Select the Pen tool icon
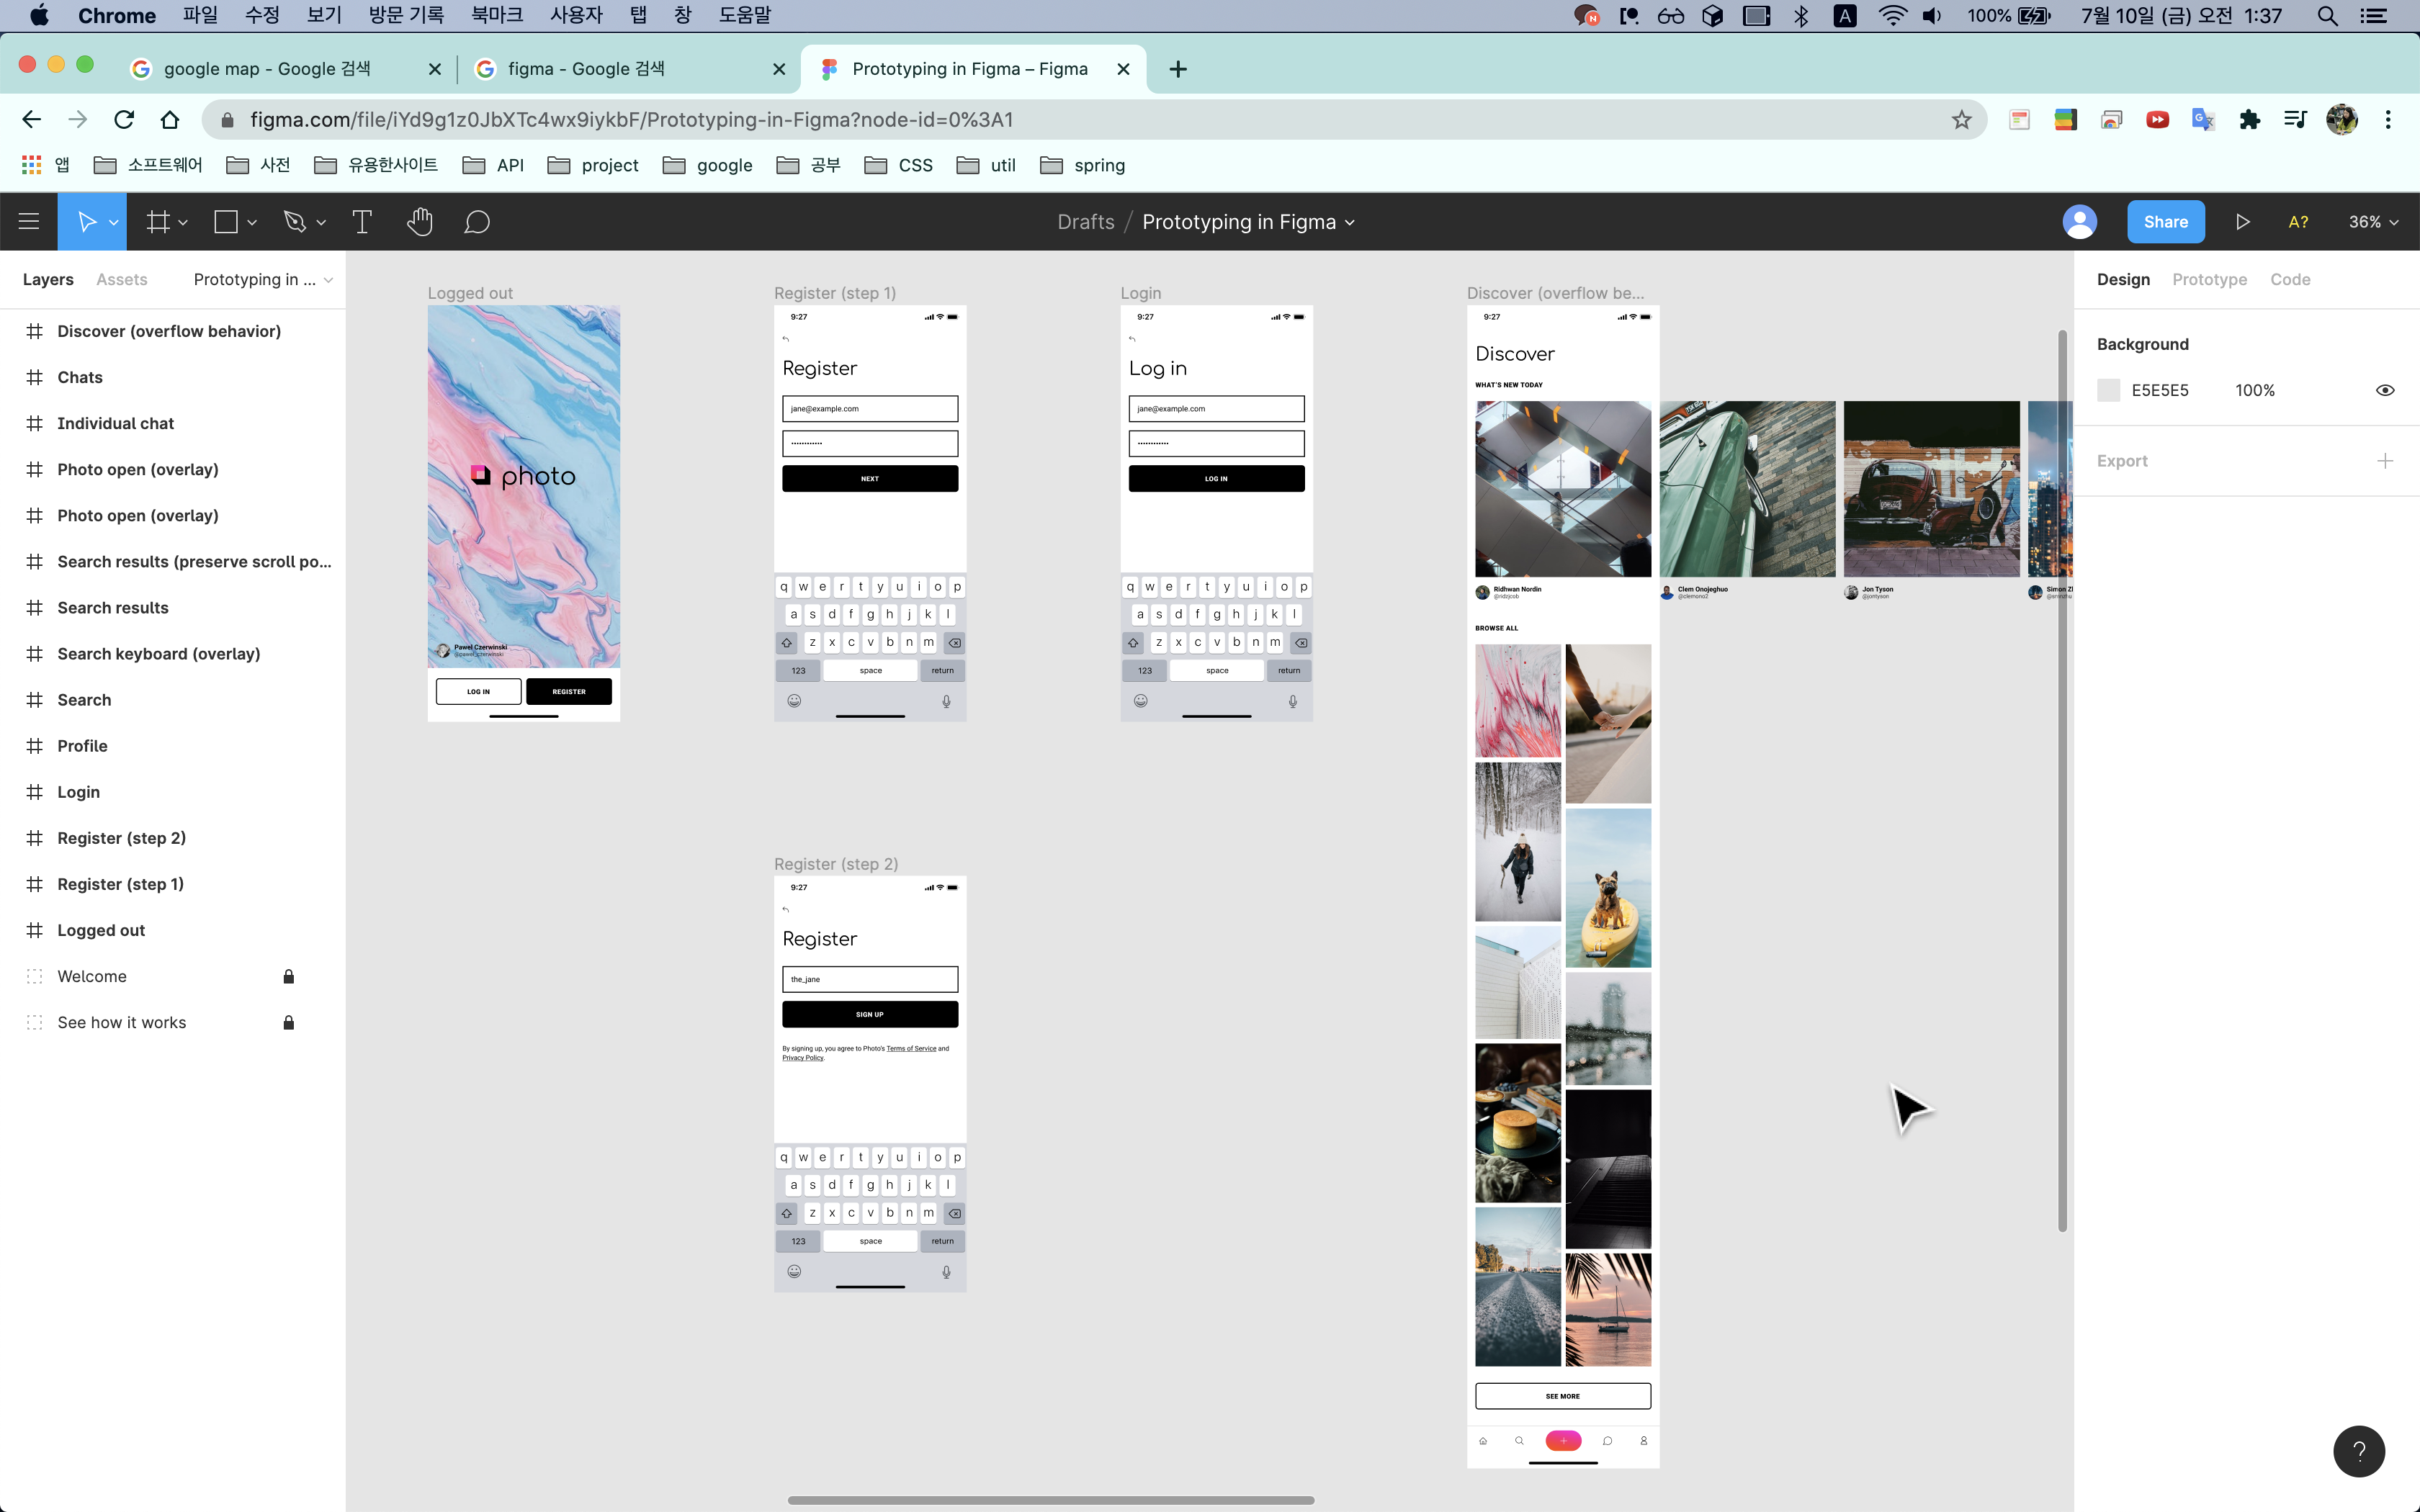2420x1512 pixels. click(294, 222)
